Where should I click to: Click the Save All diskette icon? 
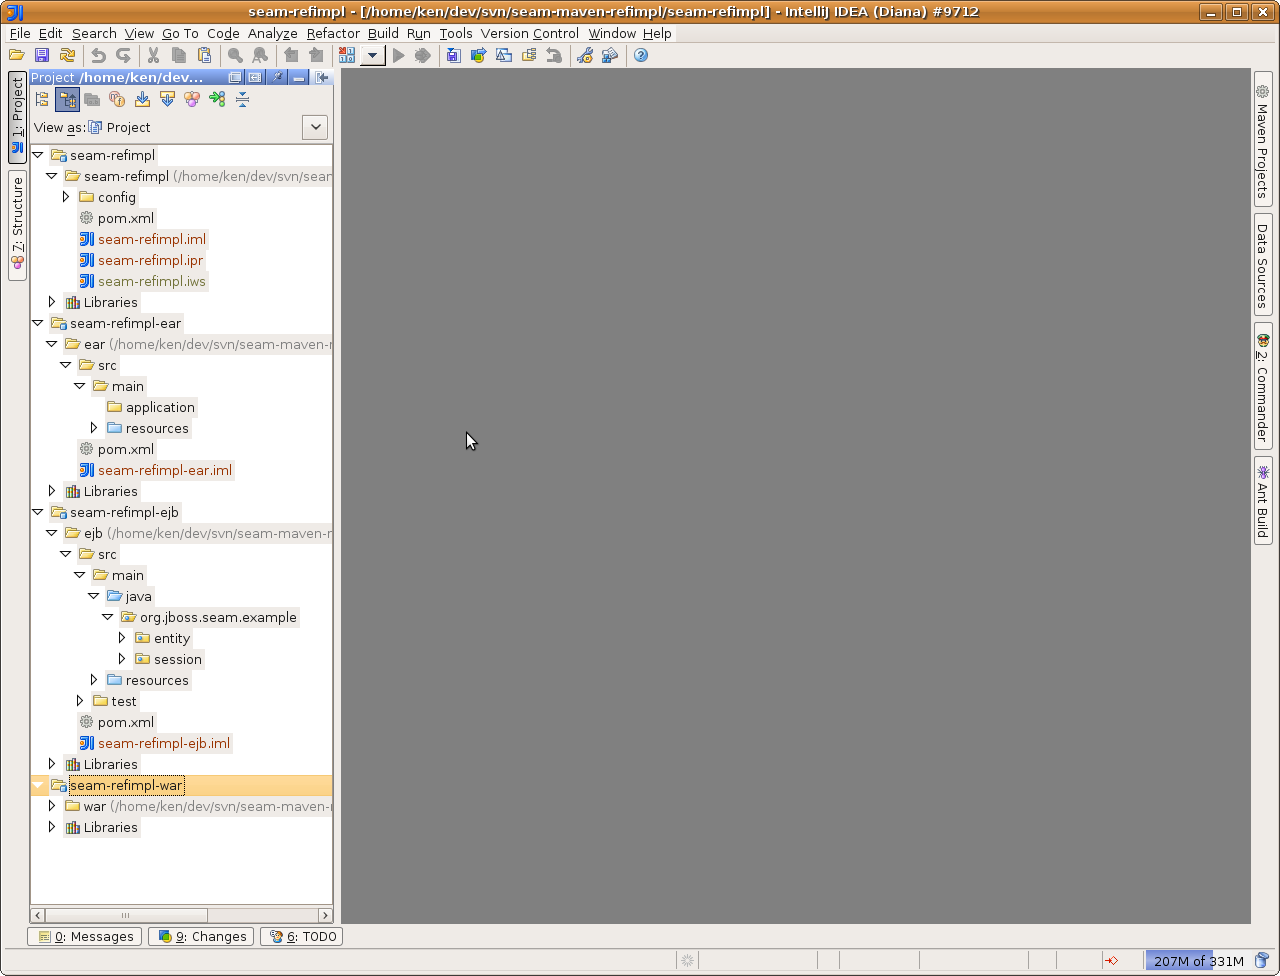pyautogui.click(x=42, y=56)
